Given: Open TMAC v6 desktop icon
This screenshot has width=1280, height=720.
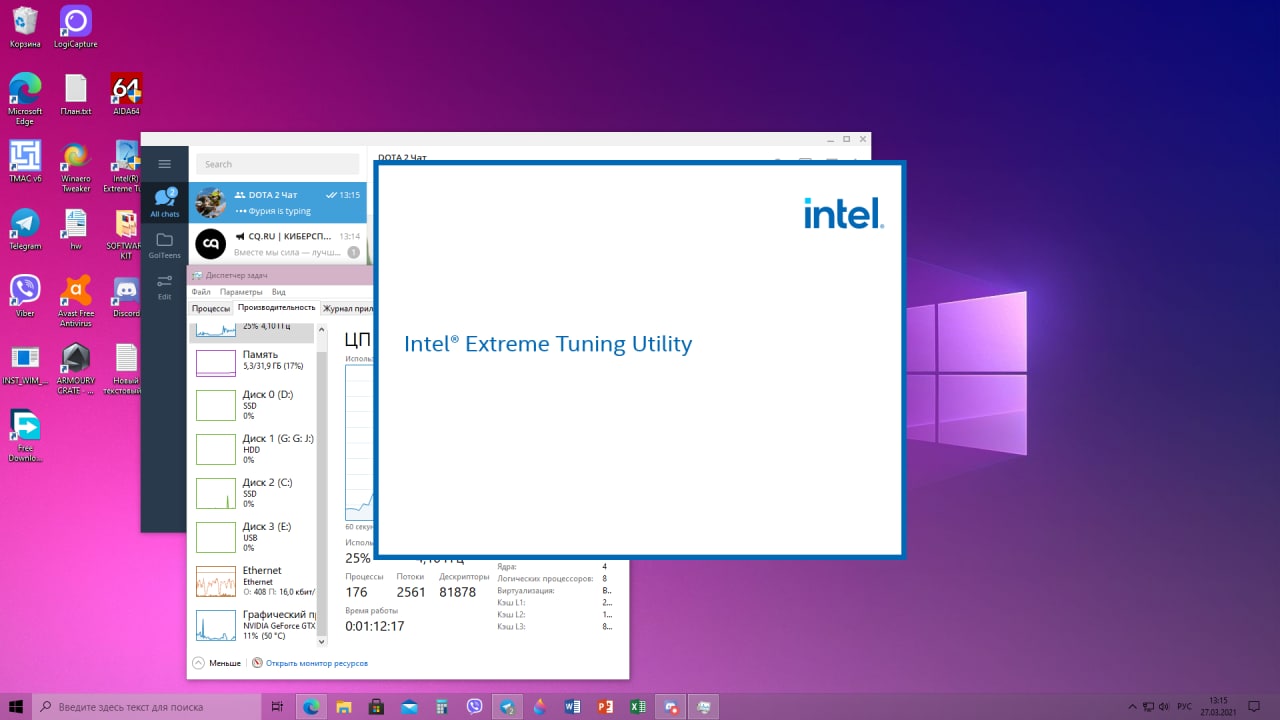Looking at the screenshot, I should pos(25,161).
